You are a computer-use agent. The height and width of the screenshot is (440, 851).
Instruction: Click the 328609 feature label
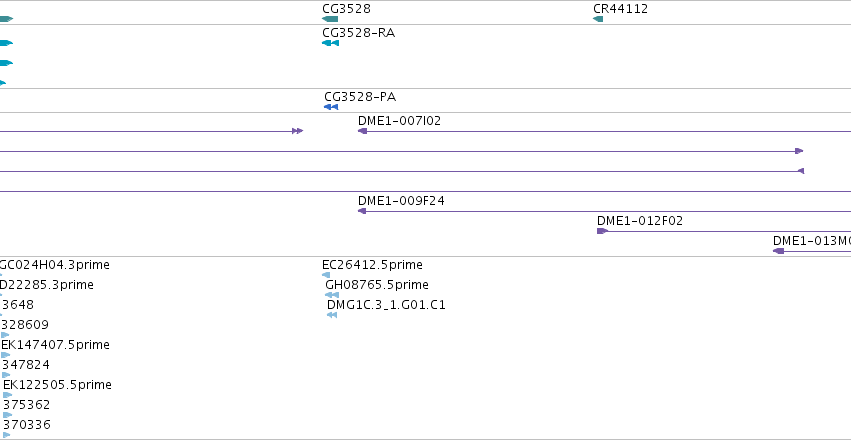25,325
